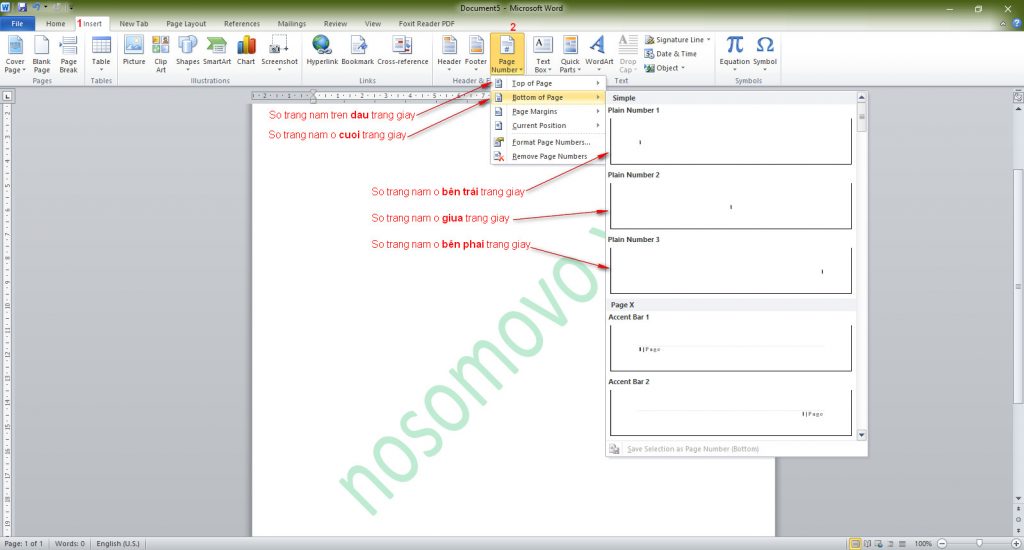Switch to the Page Layout tab
The height and width of the screenshot is (550, 1024).
[184, 23]
